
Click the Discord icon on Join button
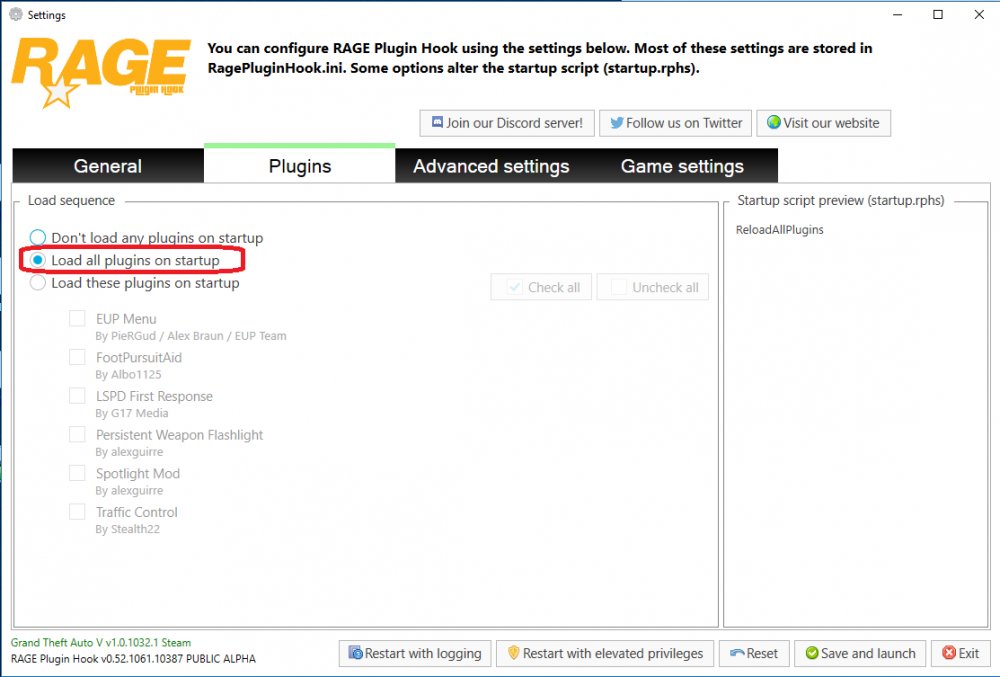point(437,122)
